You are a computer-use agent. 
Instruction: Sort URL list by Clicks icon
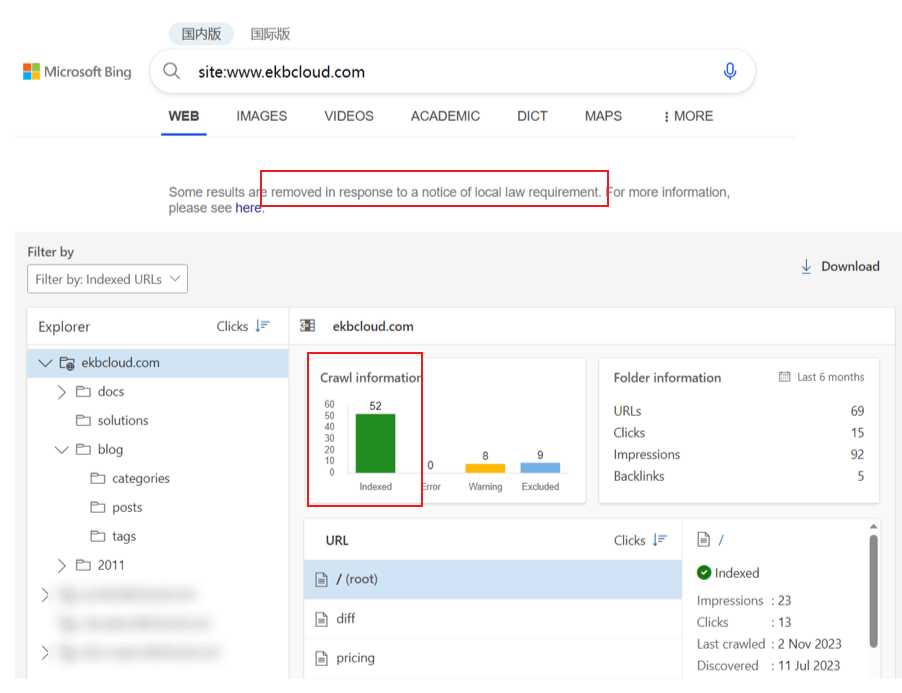pyautogui.click(x=660, y=540)
